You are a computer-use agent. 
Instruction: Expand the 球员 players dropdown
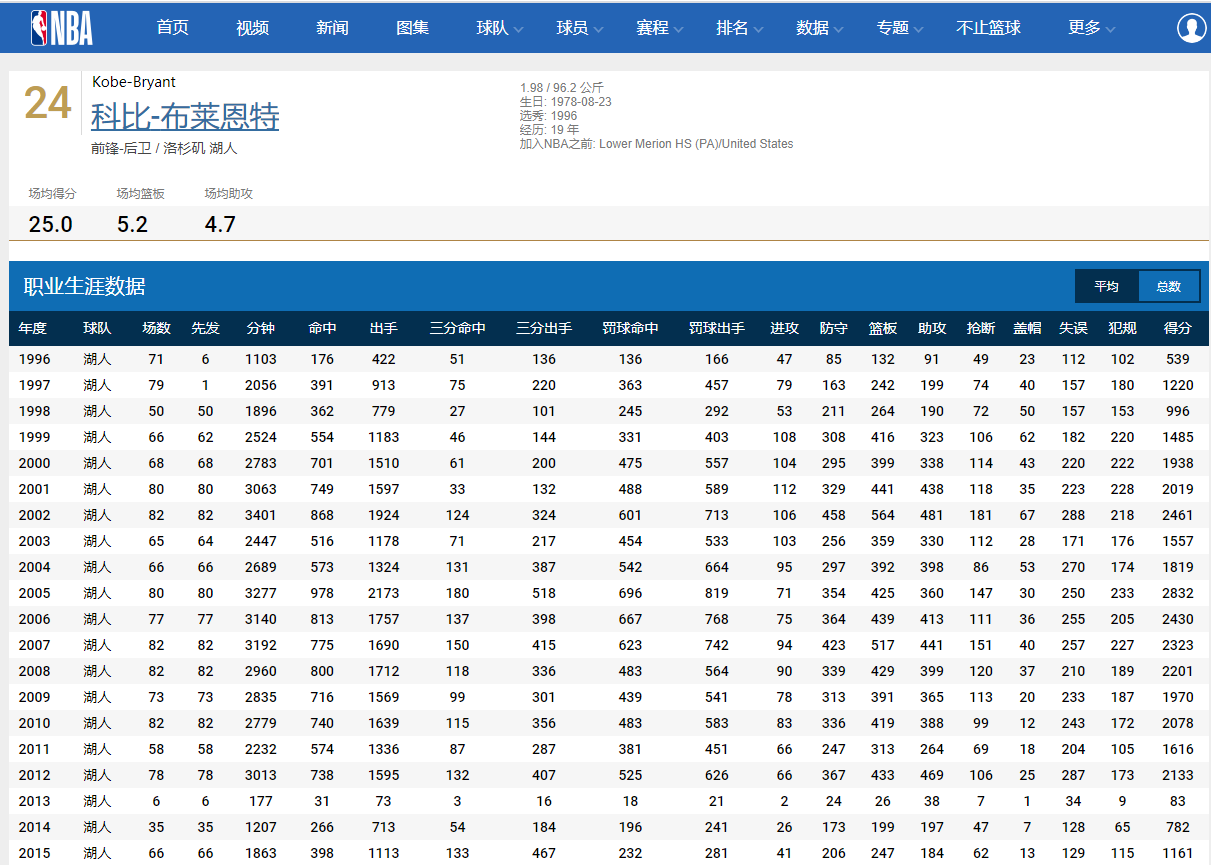coord(580,28)
